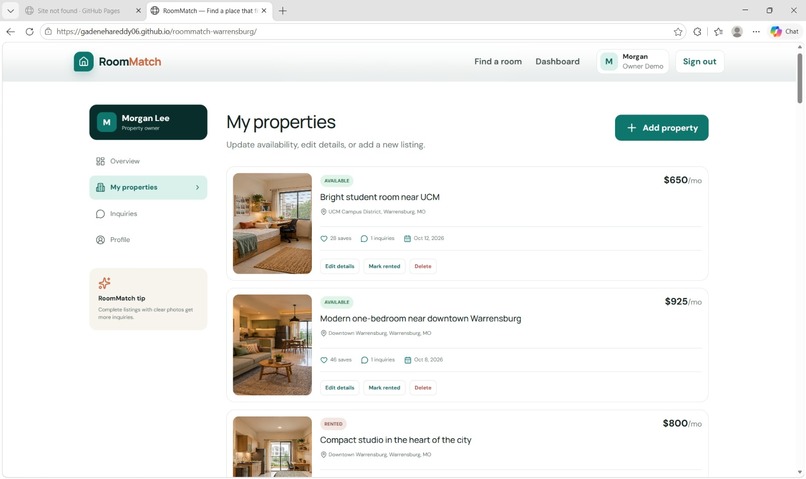Click the RoomMatch house logo icon
Image resolution: width=806 pixels, height=479 pixels.
pos(83,62)
